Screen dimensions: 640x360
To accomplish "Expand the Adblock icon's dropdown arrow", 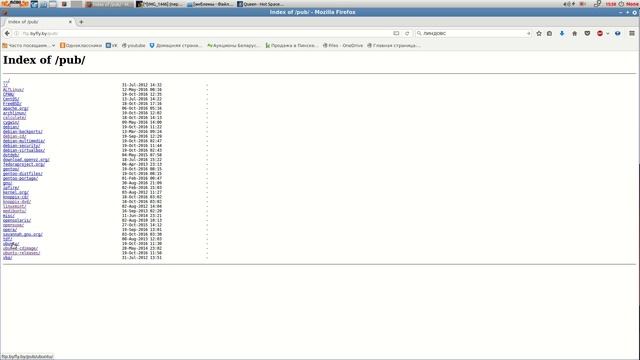I will [607, 33].
